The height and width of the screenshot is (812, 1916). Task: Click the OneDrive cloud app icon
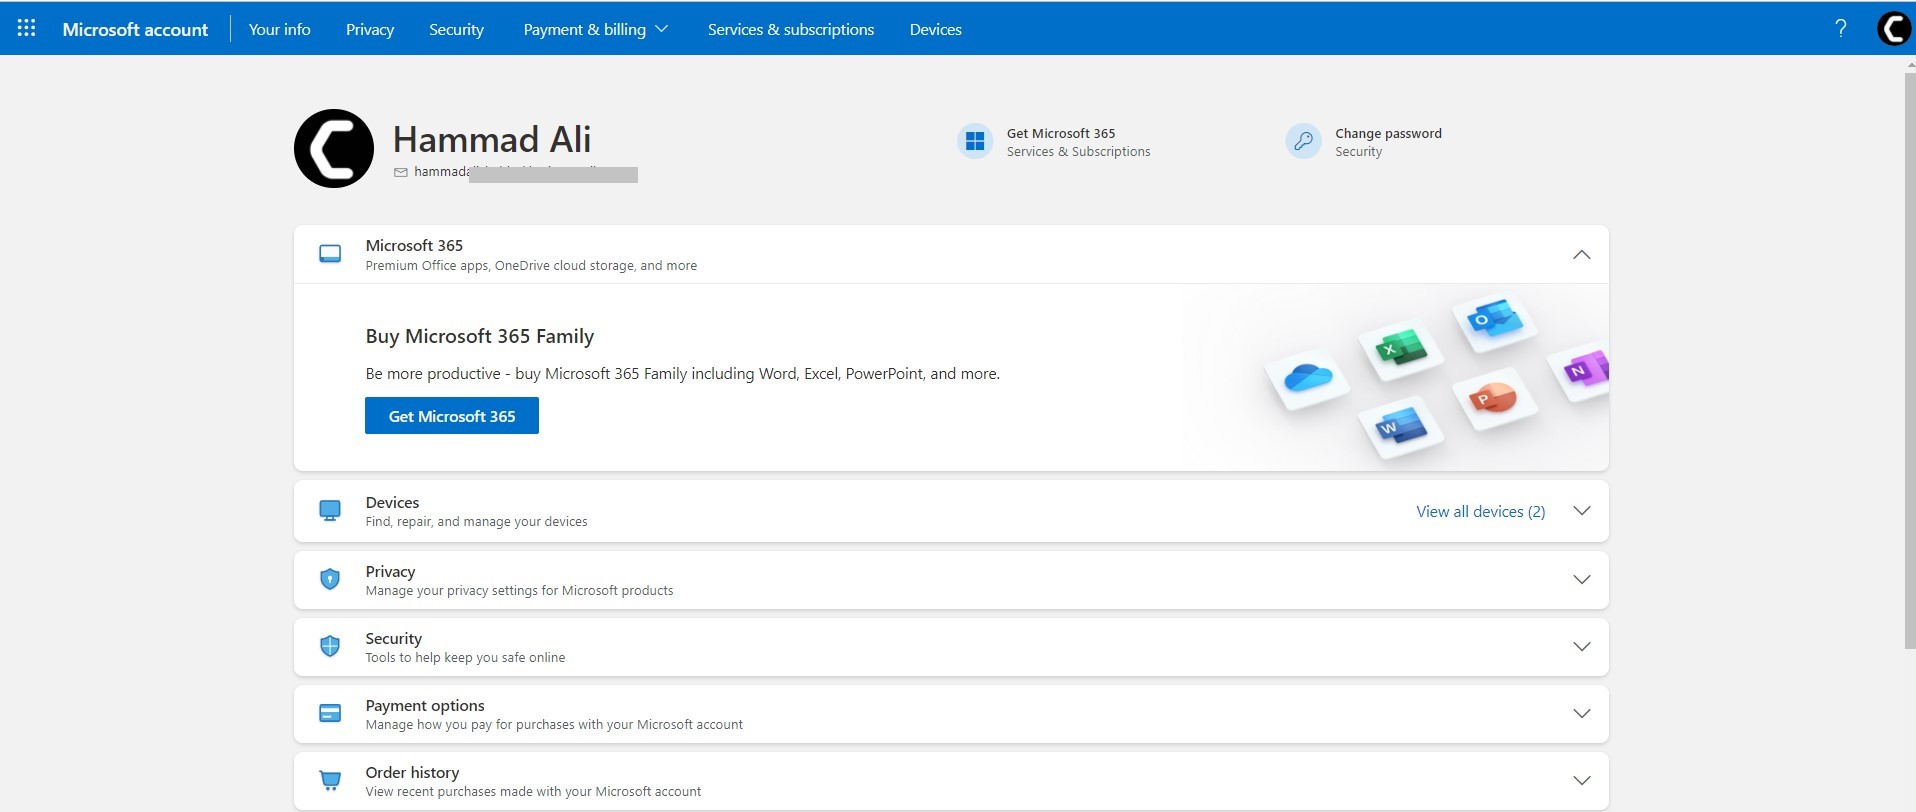coord(1308,378)
